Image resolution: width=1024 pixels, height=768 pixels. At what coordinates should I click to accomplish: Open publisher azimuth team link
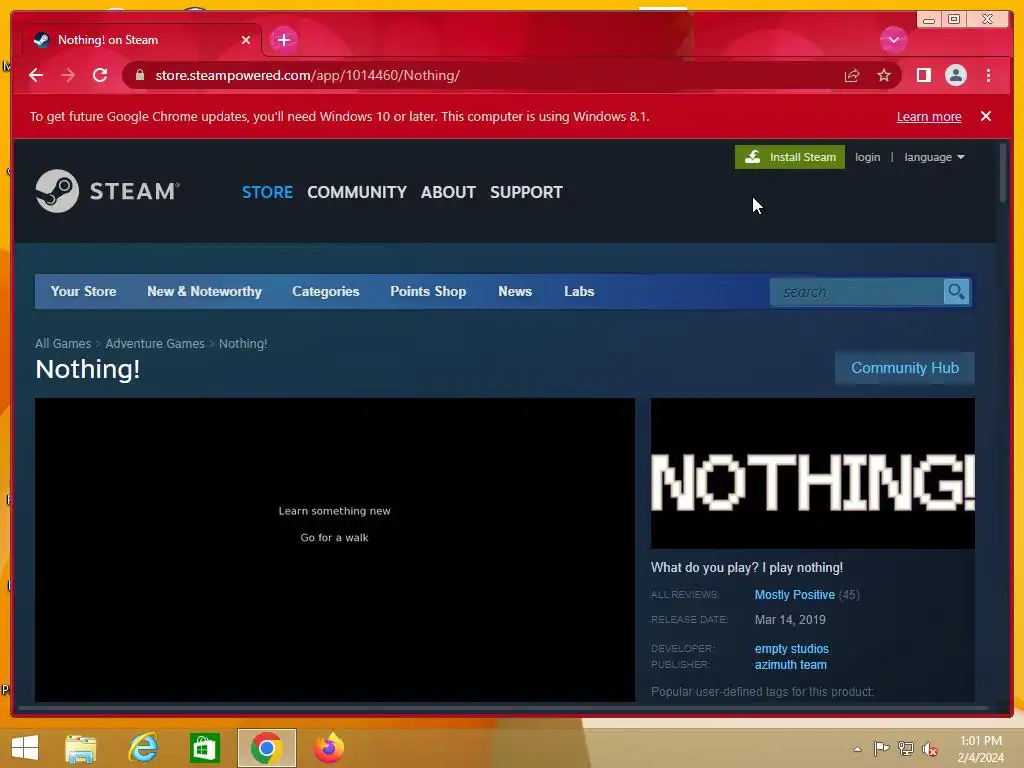790,665
